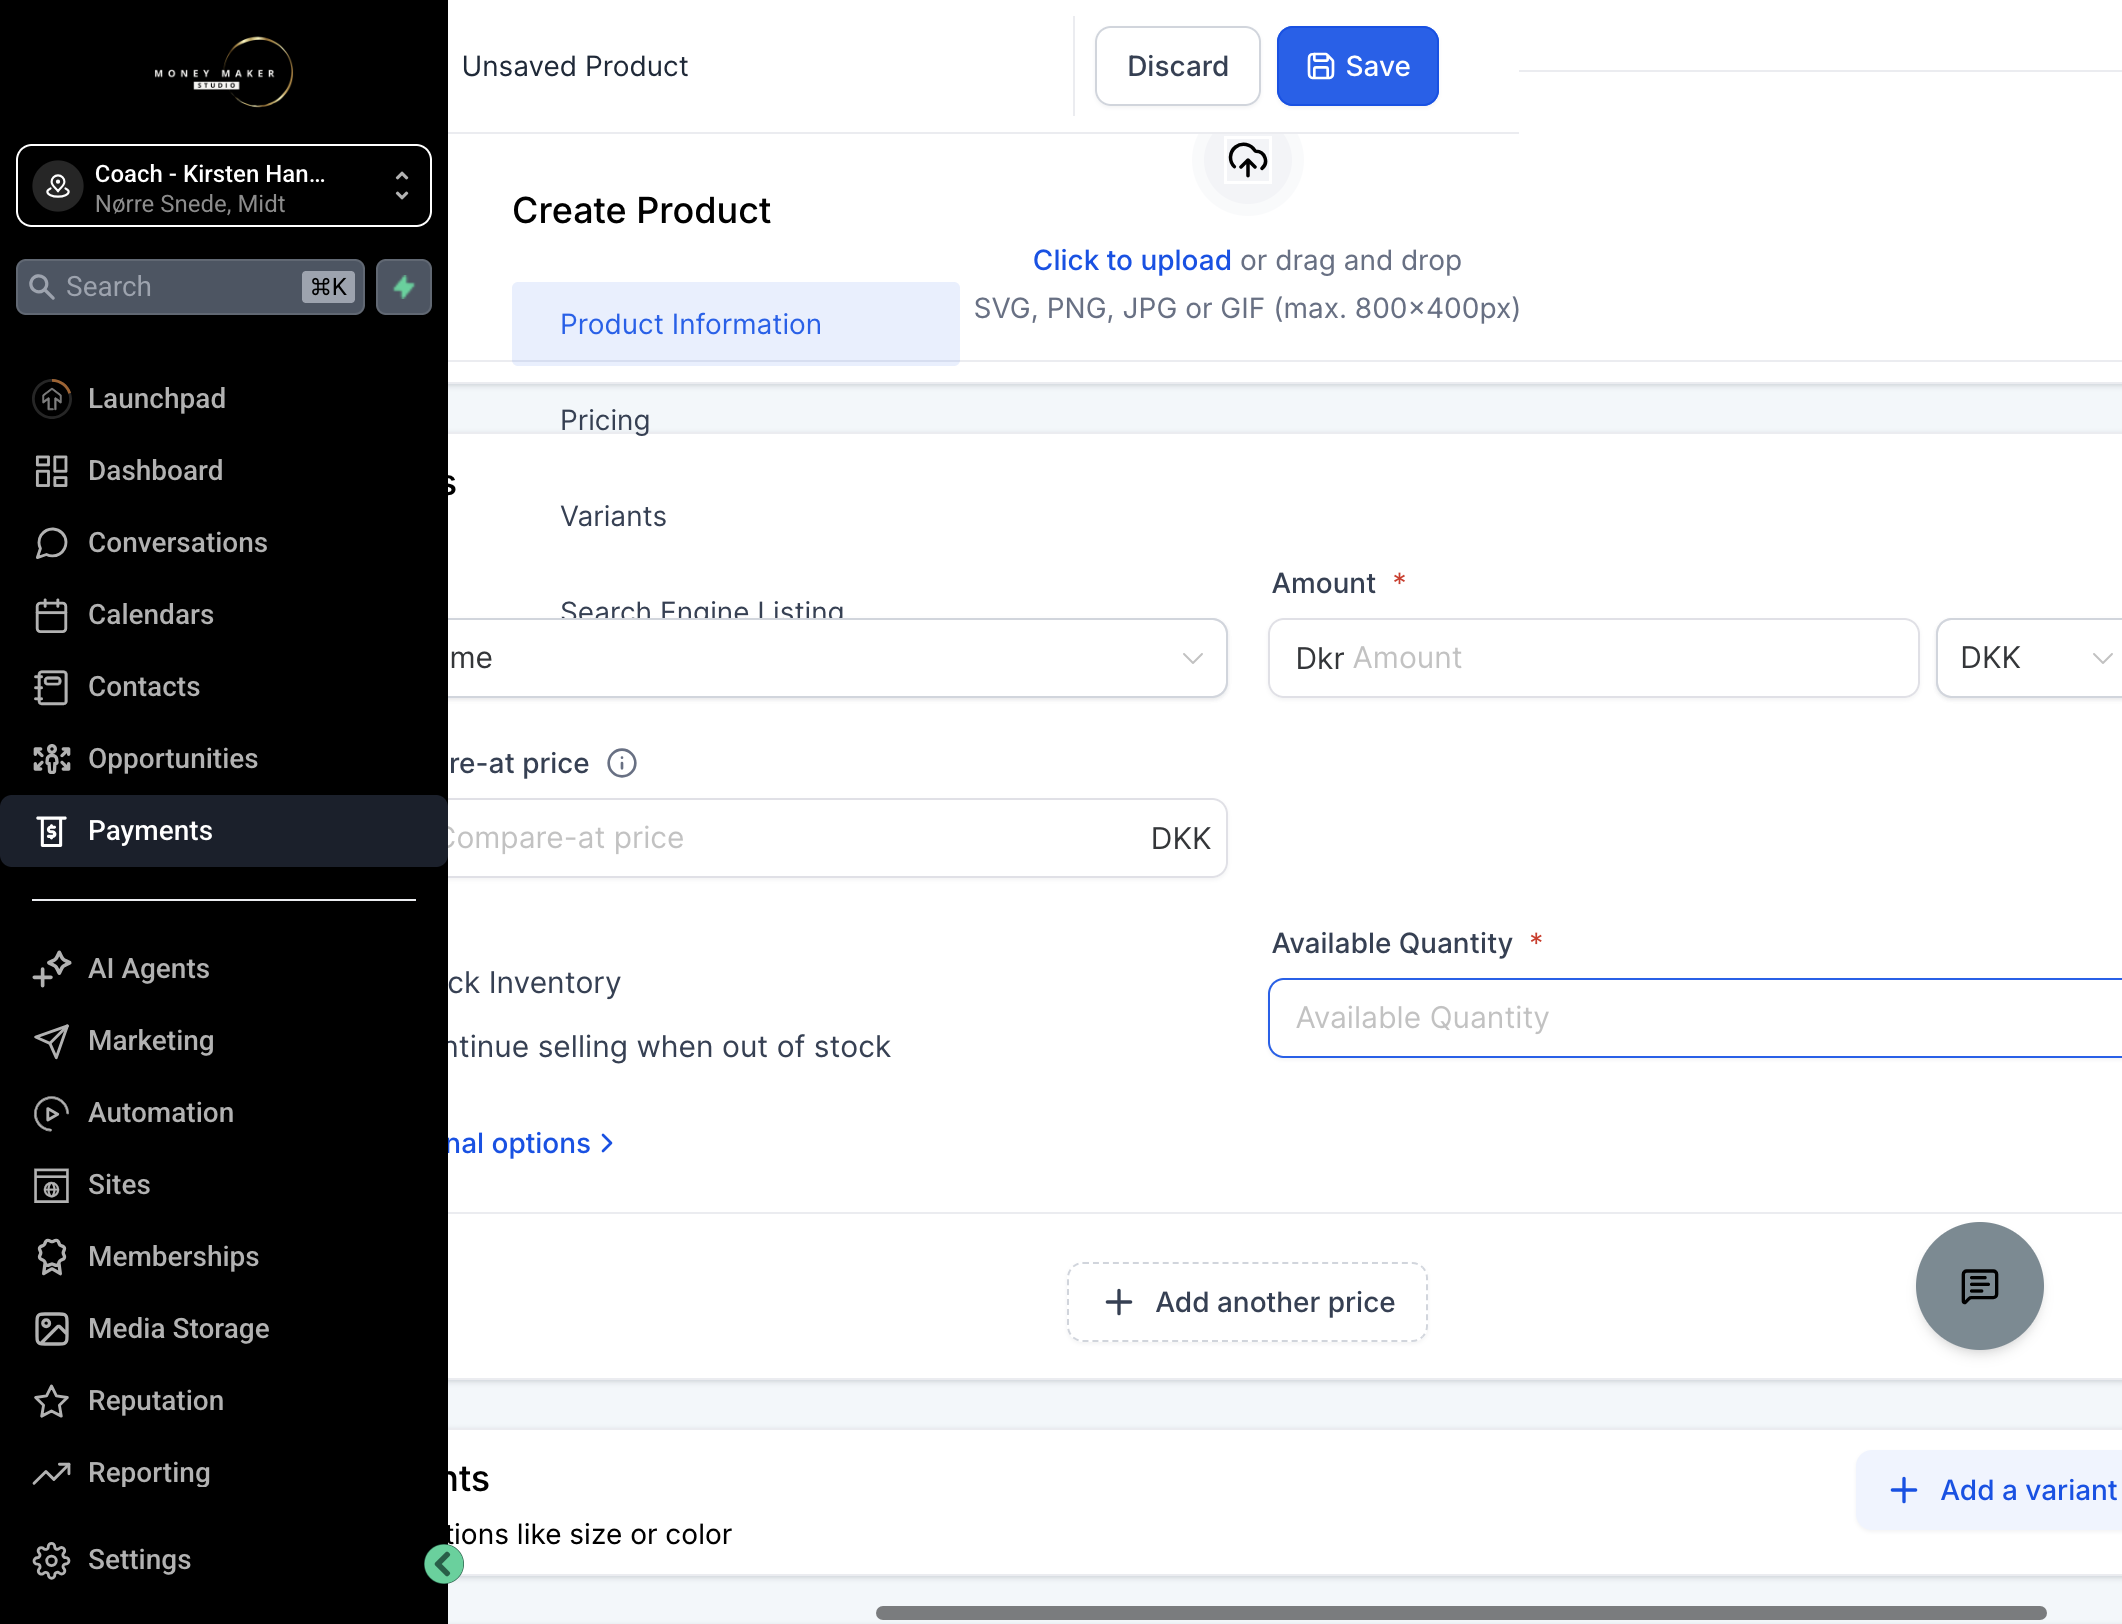The image size is (2122, 1624).
Task: Click the sidebar Search box
Action: pyautogui.click(x=190, y=287)
